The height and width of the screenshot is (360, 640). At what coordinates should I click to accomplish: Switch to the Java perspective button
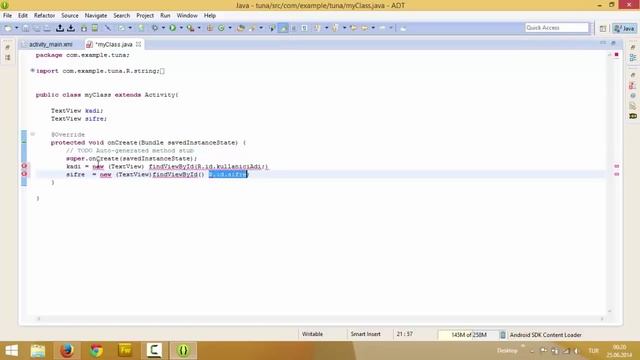624,28
